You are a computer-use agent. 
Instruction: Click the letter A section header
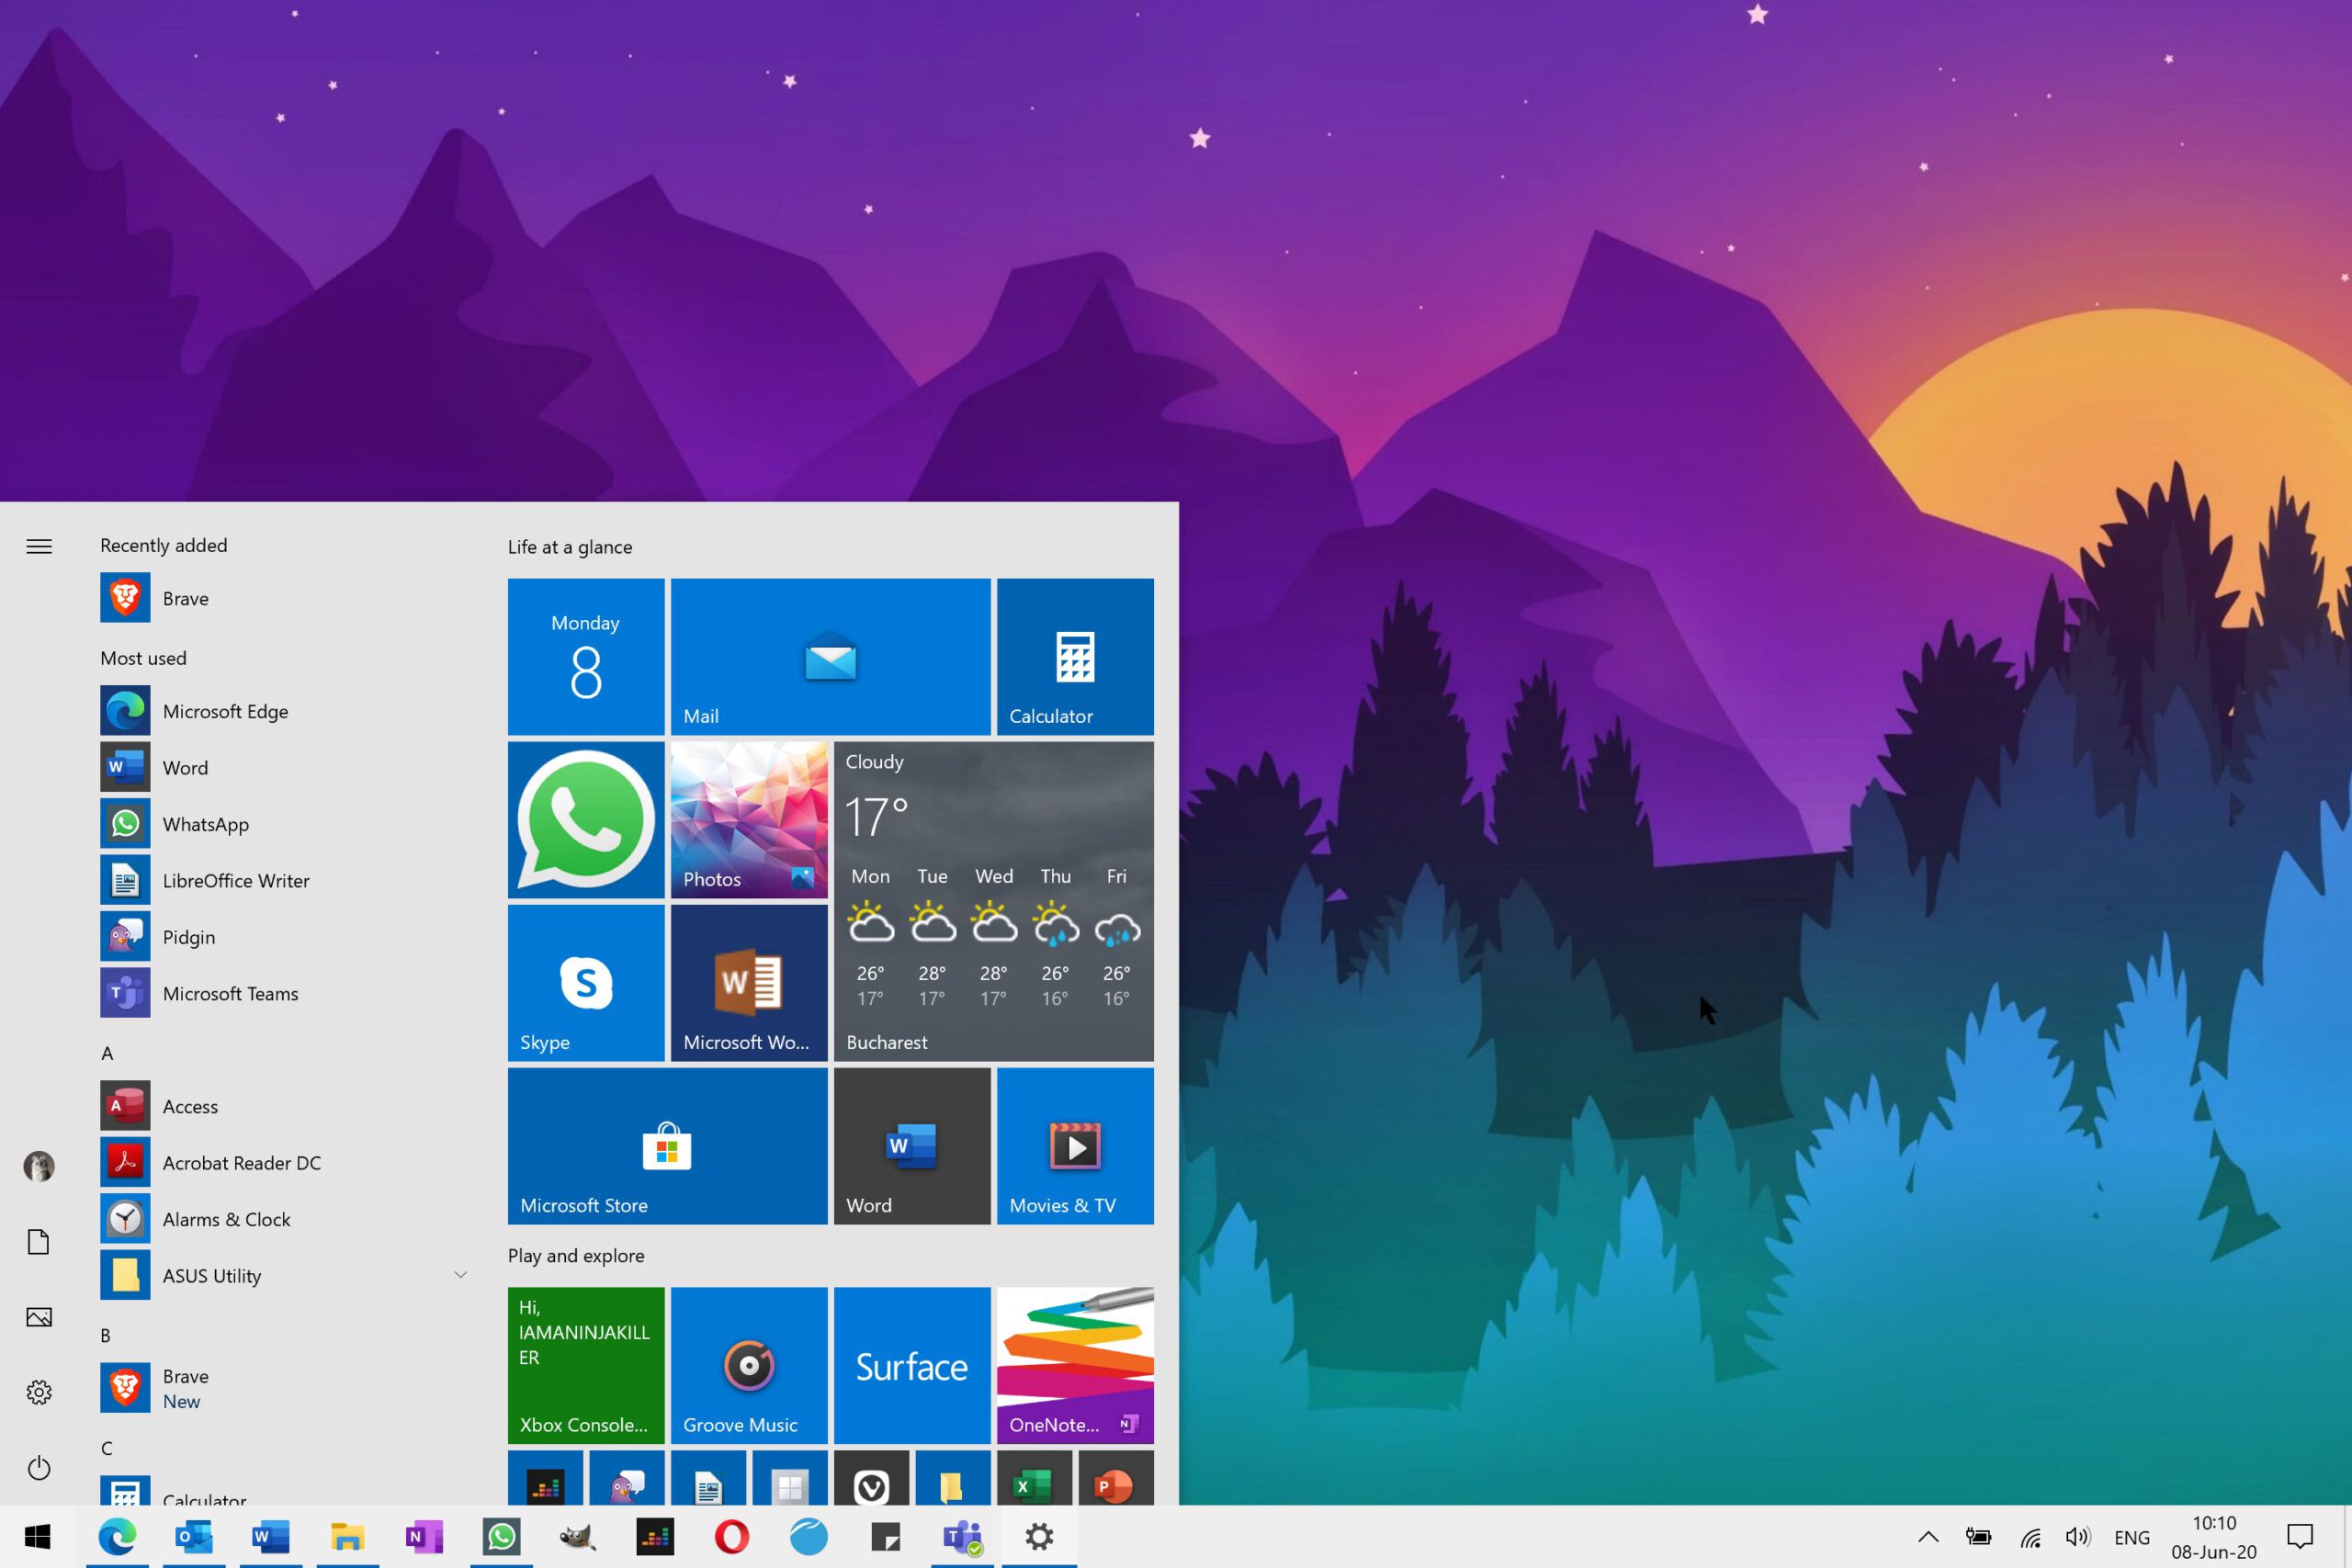point(107,1053)
